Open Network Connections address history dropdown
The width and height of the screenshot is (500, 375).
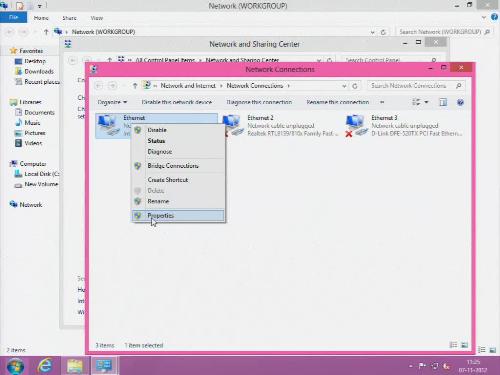pos(344,86)
